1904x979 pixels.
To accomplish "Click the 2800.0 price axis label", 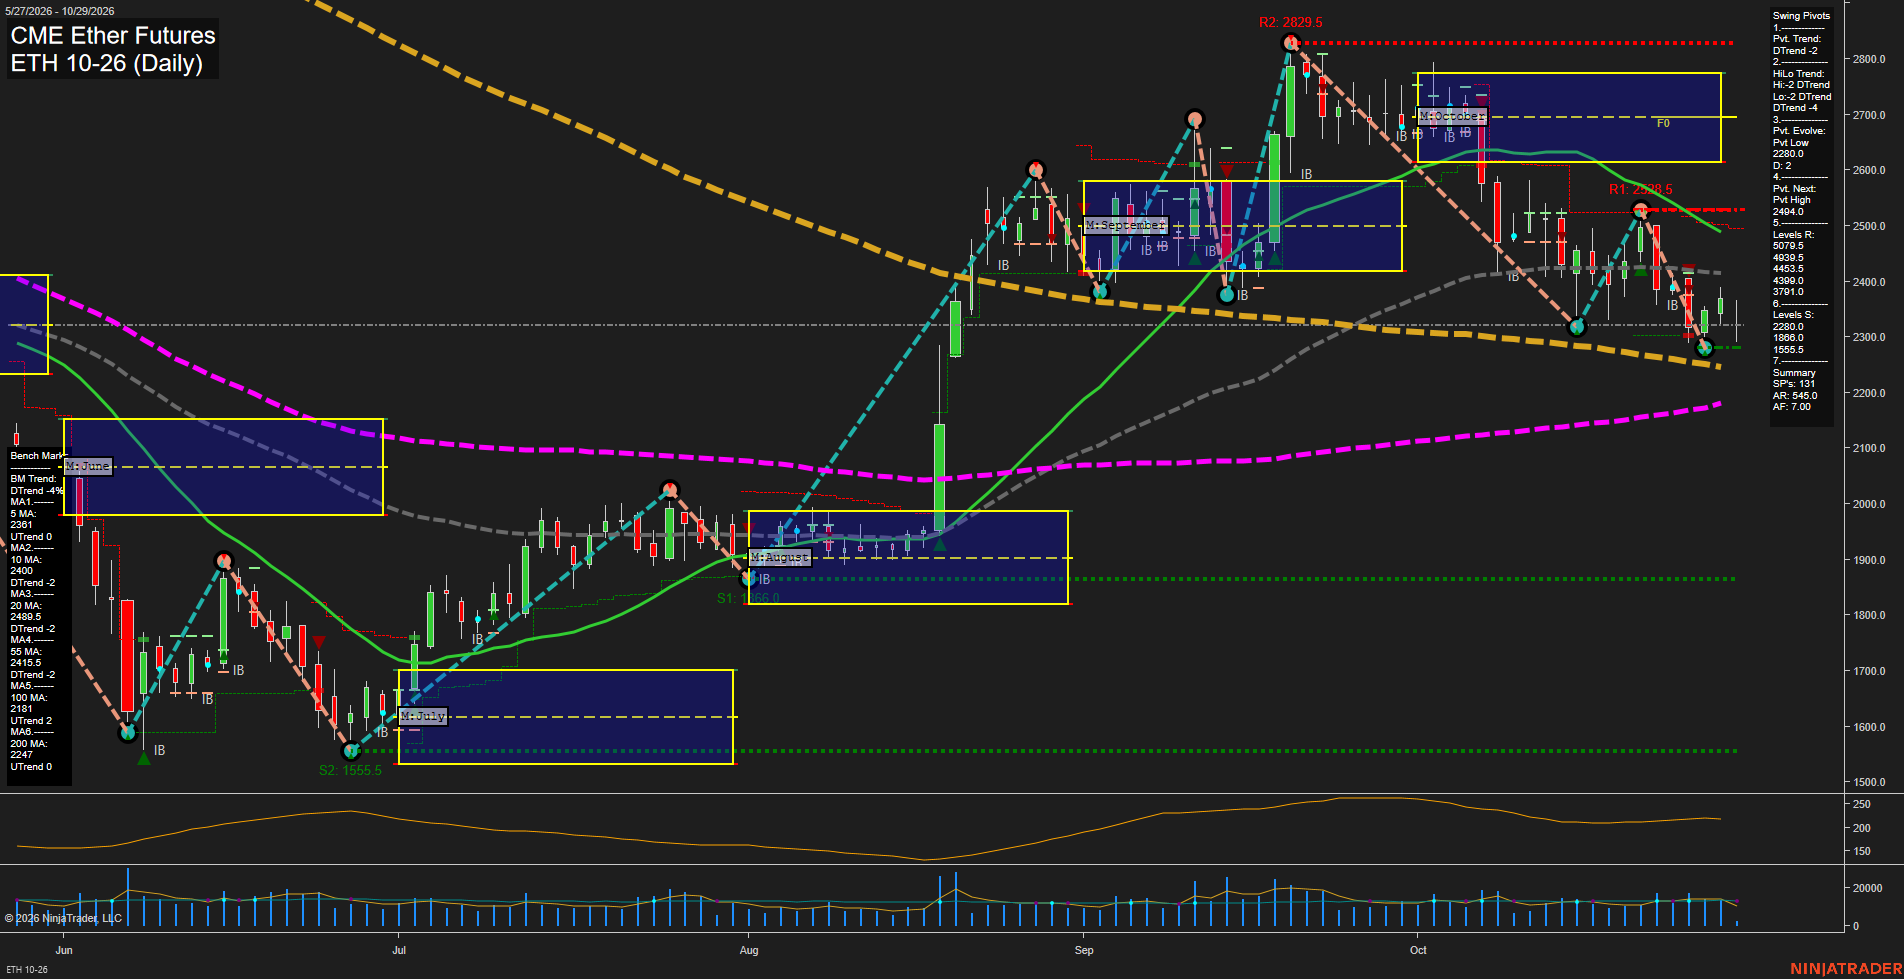I will [x=1869, y=59].
